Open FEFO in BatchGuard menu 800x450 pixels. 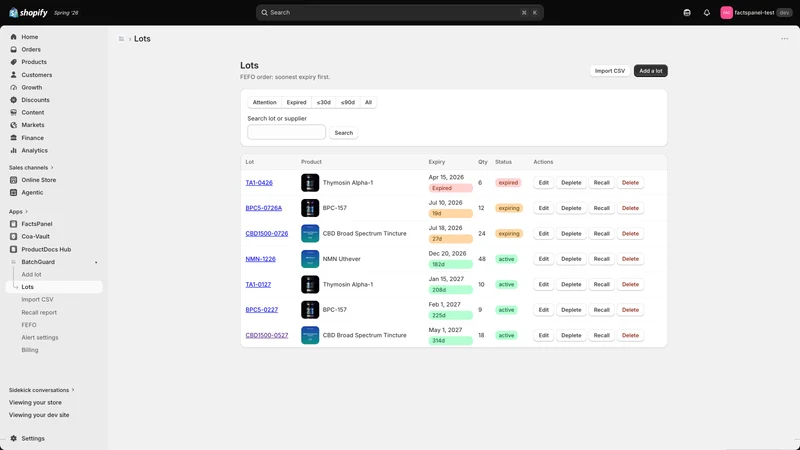29,325
